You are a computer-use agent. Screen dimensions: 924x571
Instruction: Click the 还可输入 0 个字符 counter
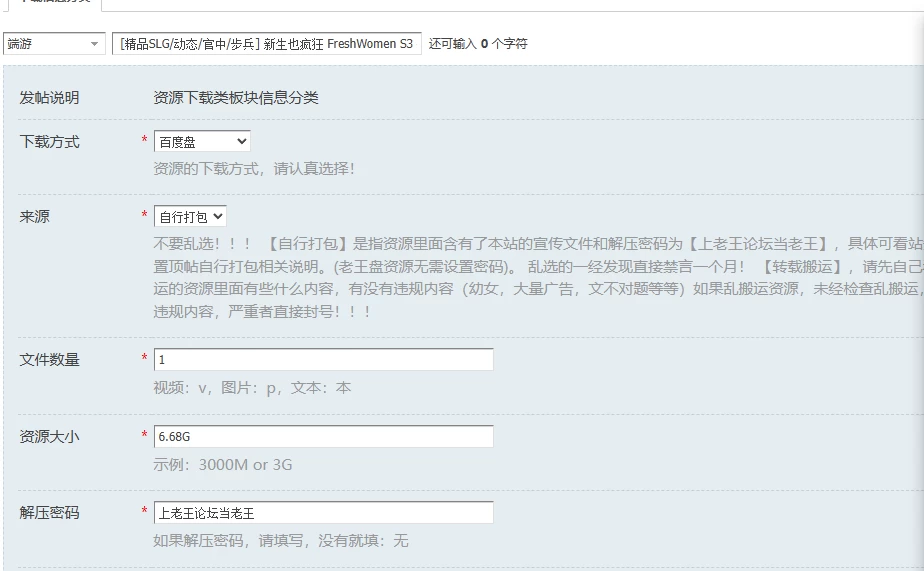point(478,44)
